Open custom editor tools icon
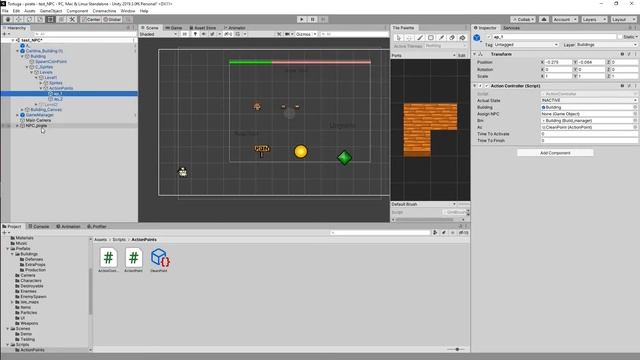The width and height of the screenshot is (640, 360). pyautogui.click(x=72, y=19)
